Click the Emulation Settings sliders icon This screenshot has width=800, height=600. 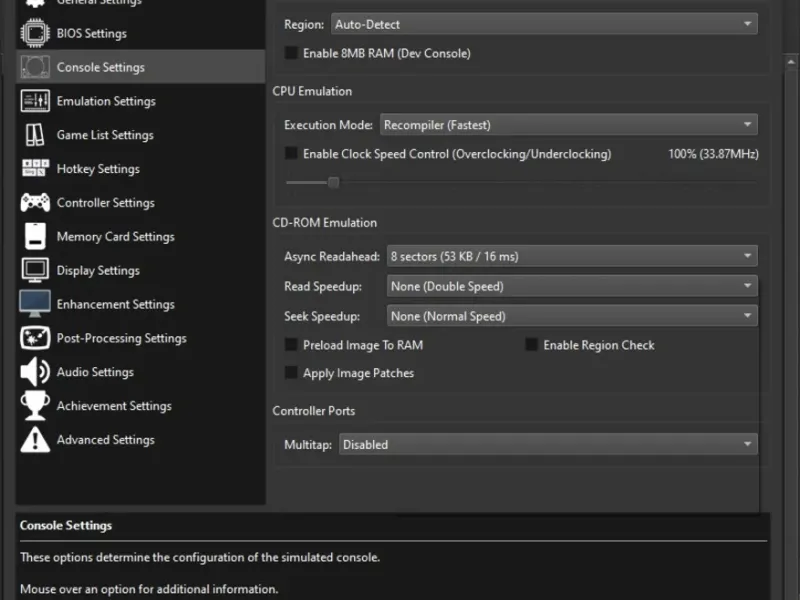pos(35,101)
